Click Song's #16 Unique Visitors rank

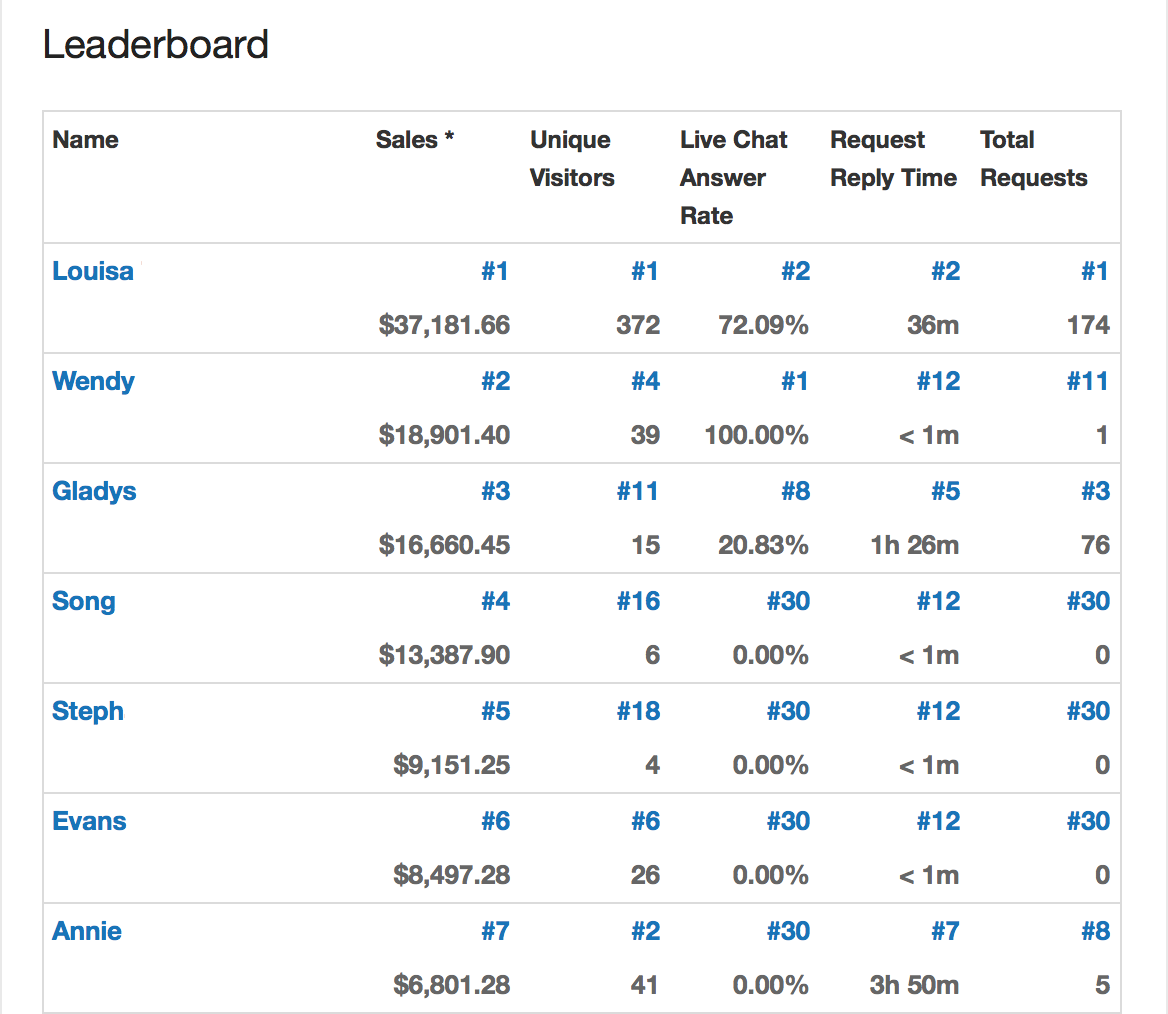(x=637, y=601)
